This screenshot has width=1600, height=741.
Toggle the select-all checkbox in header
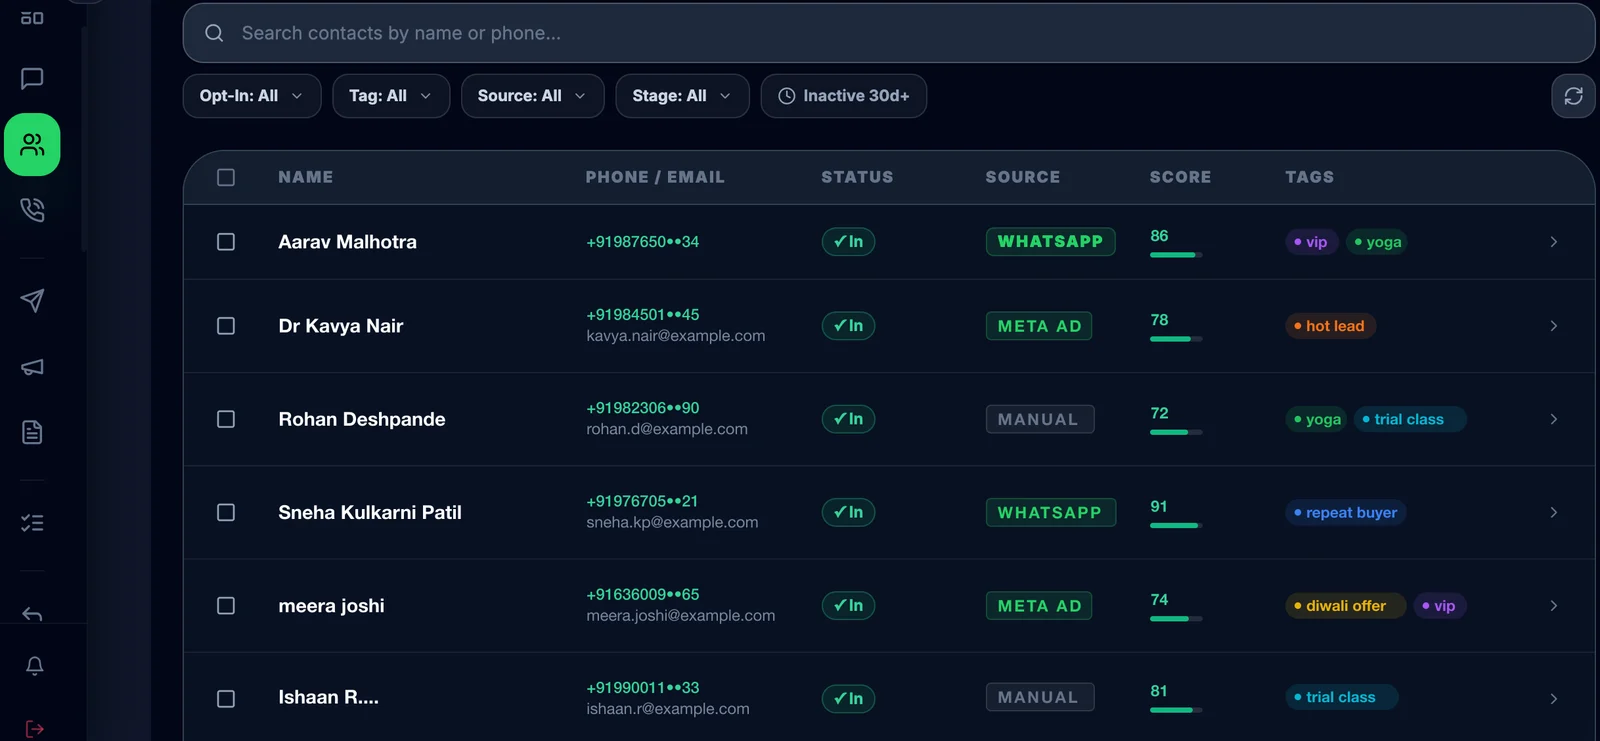click(x=226, y=177)
